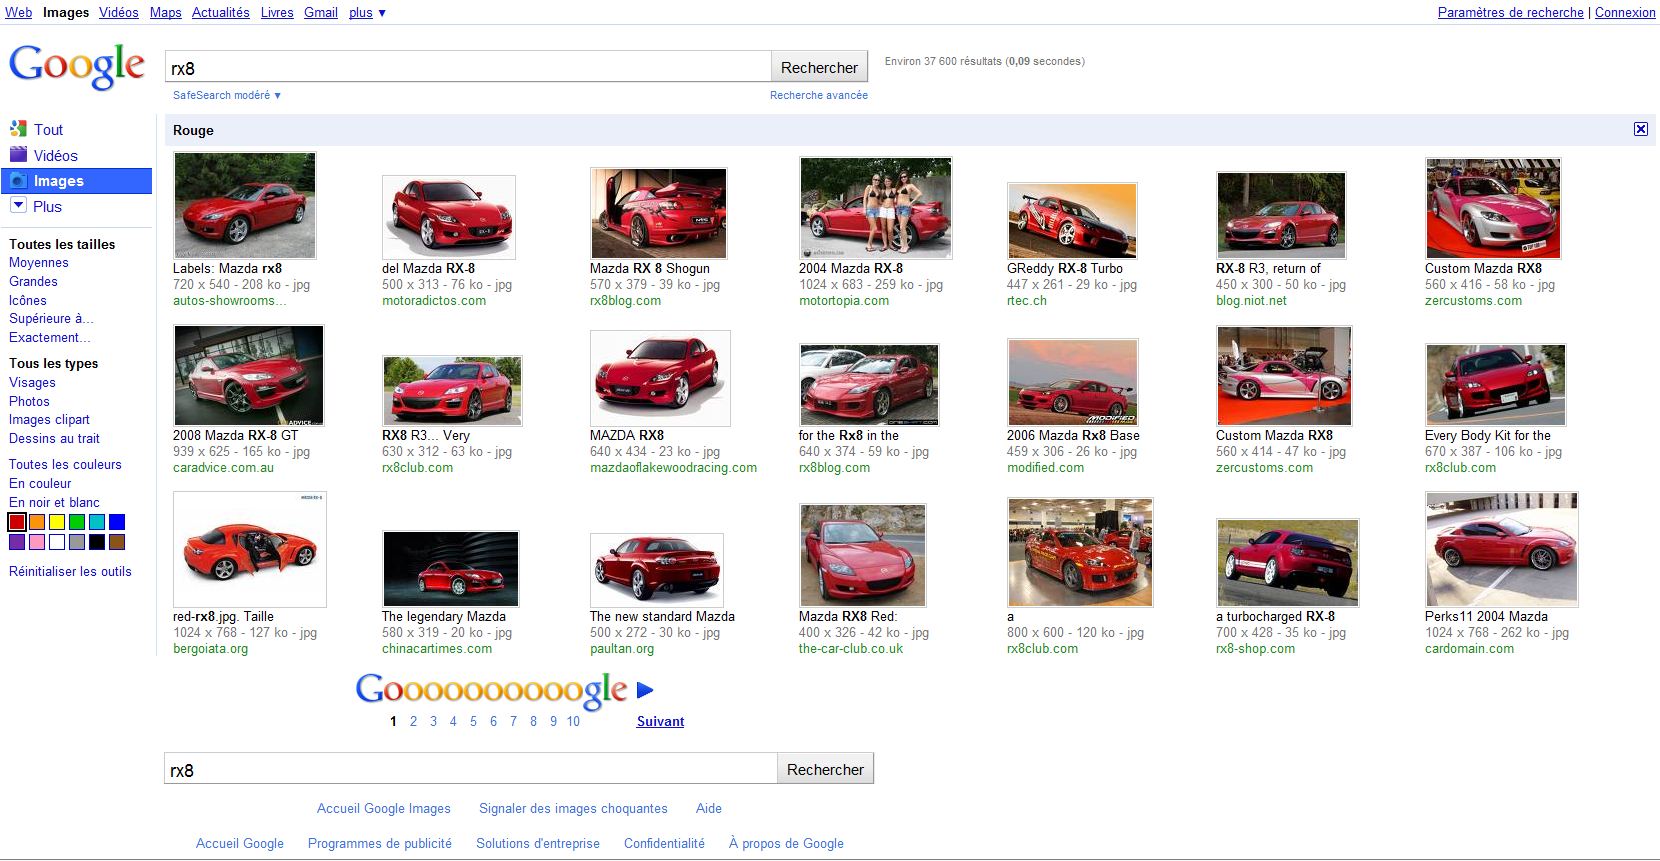Screen dimensions: 1660x861
Task: Open the plus menu in top bar
Action: 367,13
